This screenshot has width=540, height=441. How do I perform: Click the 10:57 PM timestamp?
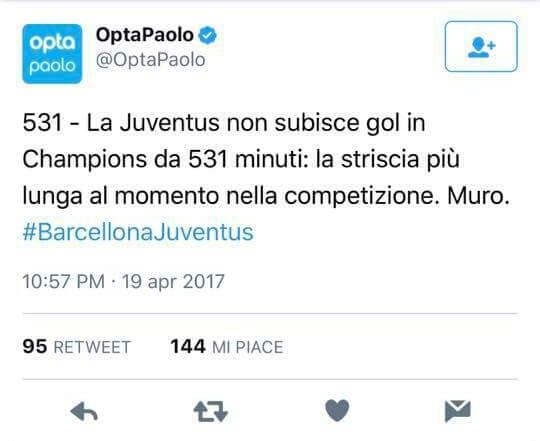coord(63,281)
